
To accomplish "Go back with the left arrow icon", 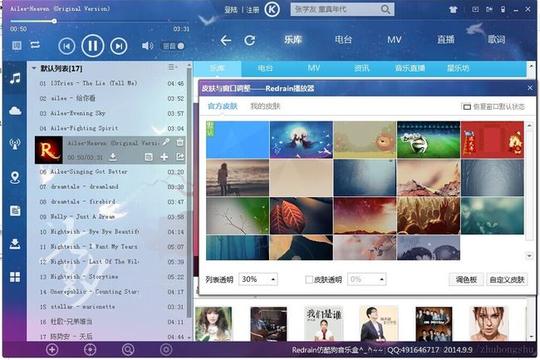I will click(x=226, y=41).
